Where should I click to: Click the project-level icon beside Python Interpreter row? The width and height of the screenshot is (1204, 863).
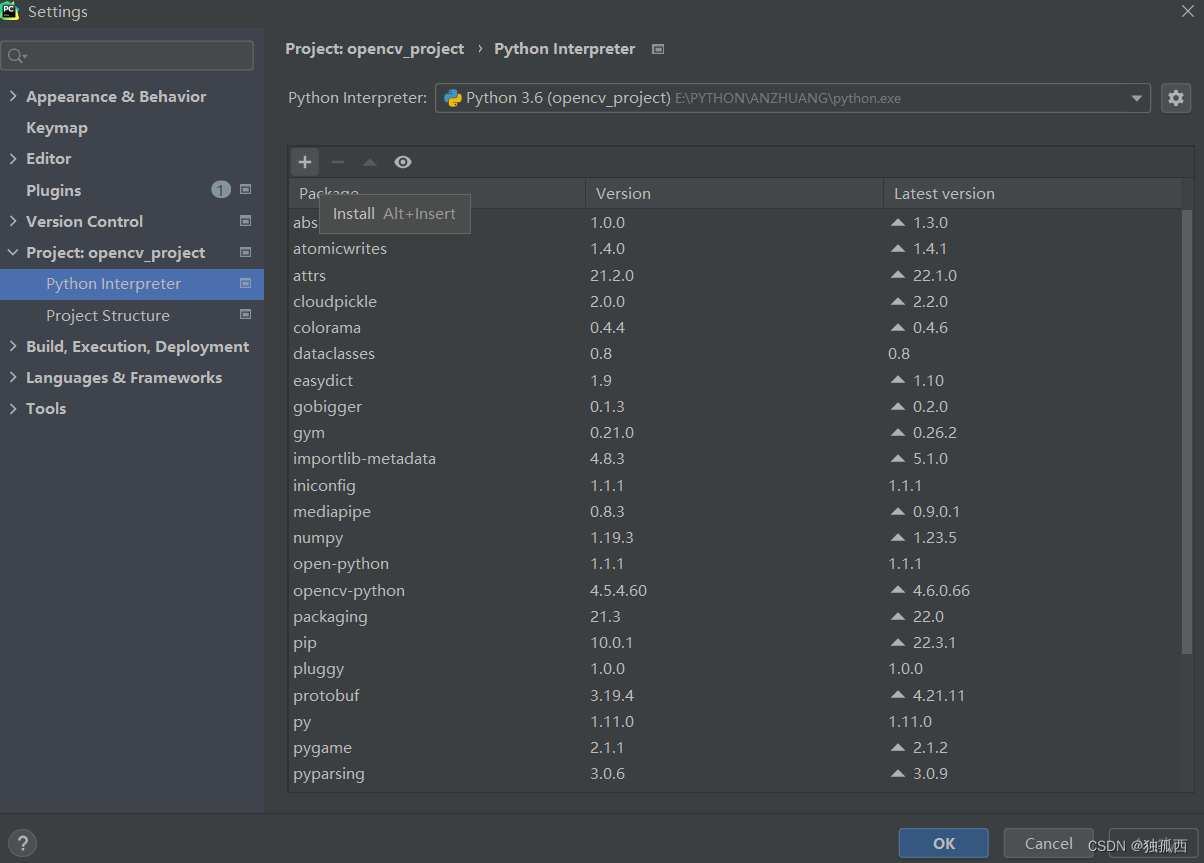246,284
